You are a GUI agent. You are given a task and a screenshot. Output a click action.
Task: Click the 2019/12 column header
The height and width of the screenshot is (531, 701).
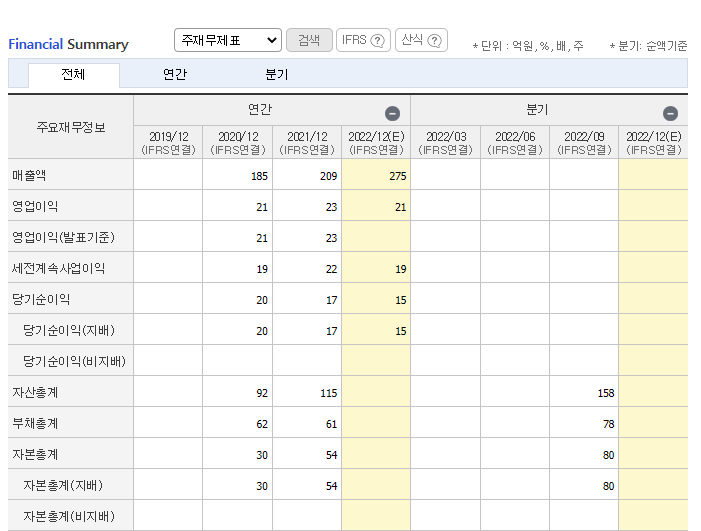[169, 143]
